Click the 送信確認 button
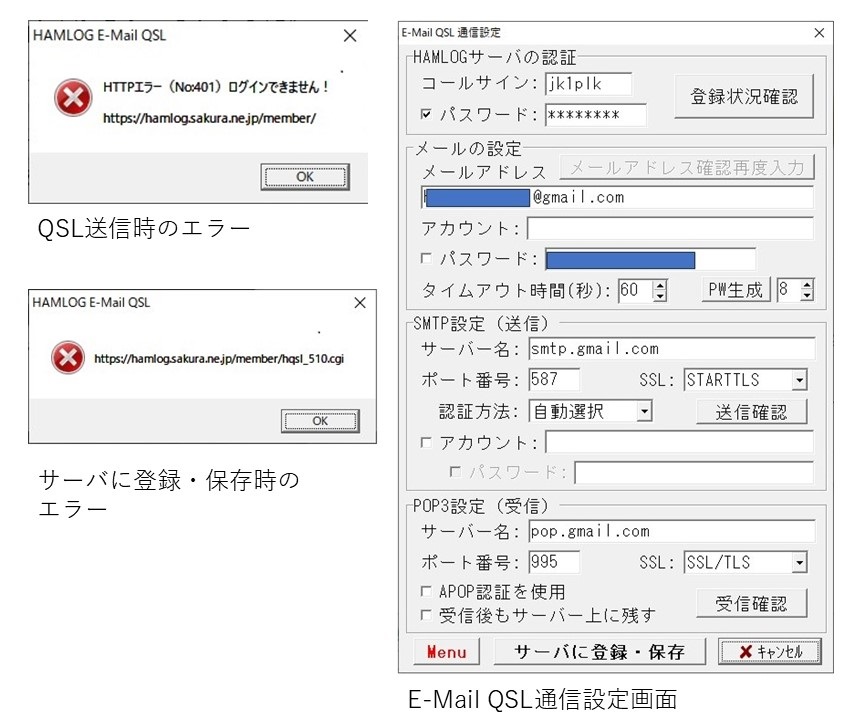Screen dimensions: 846x720 click(751, 412)
